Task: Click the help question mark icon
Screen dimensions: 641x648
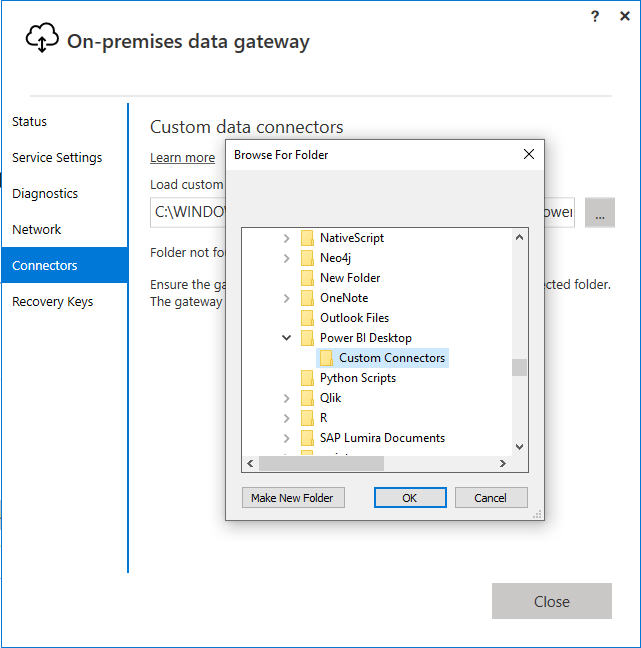Action: pos(596,16)
